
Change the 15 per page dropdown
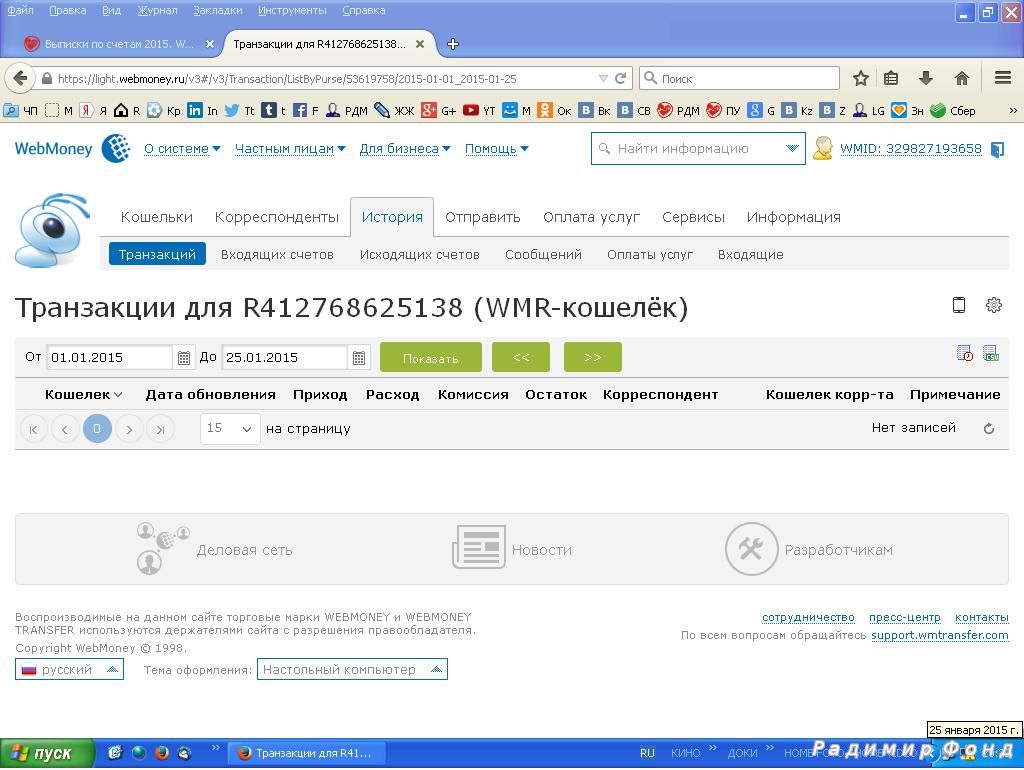tap(229, 428)
